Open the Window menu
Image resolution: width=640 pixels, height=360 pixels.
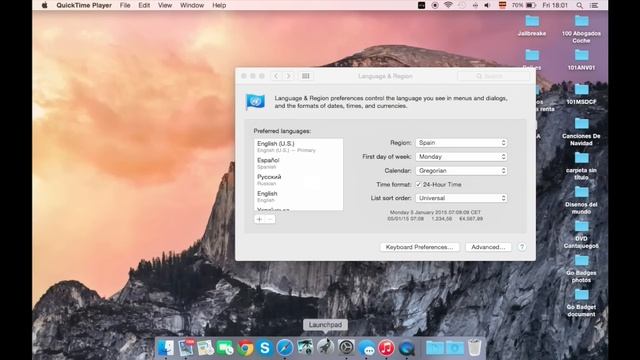coord(192,5)
